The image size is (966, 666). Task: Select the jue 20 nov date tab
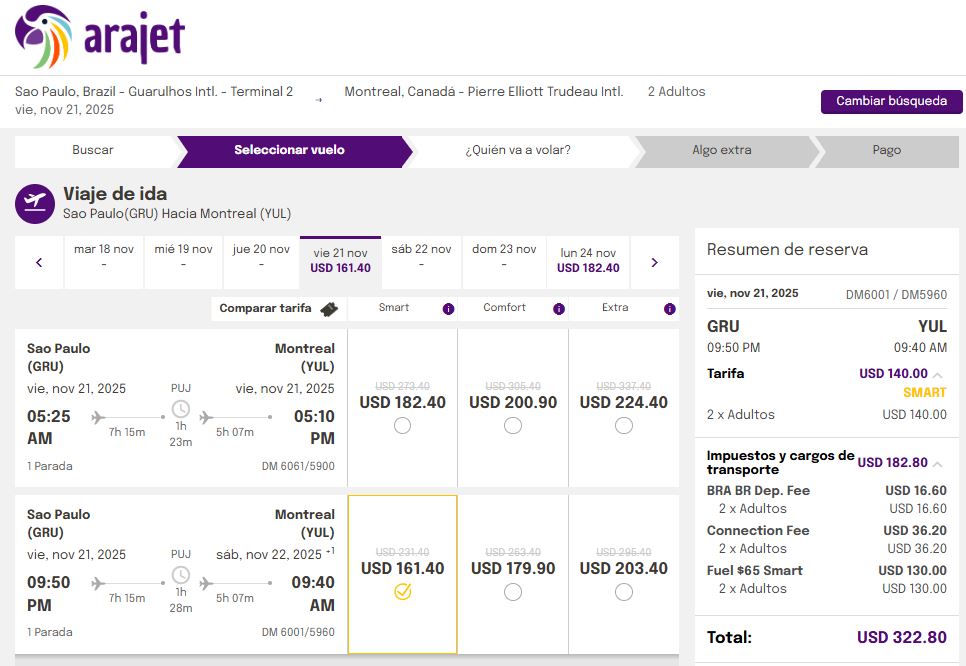(x=261, y=262)
